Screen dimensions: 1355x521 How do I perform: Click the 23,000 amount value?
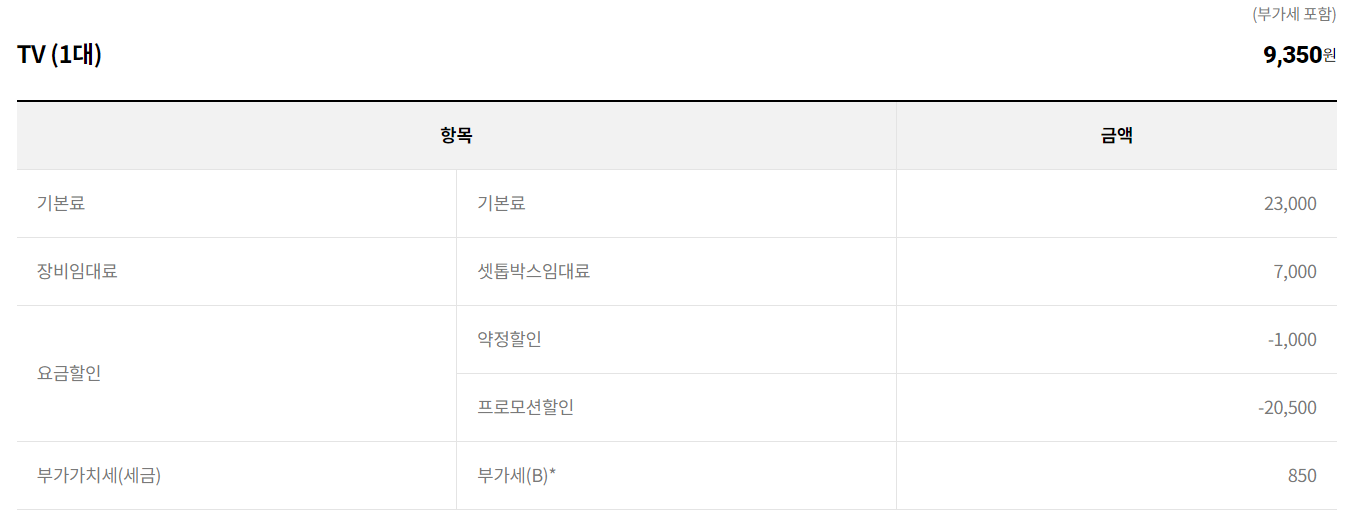[1290, 204]
